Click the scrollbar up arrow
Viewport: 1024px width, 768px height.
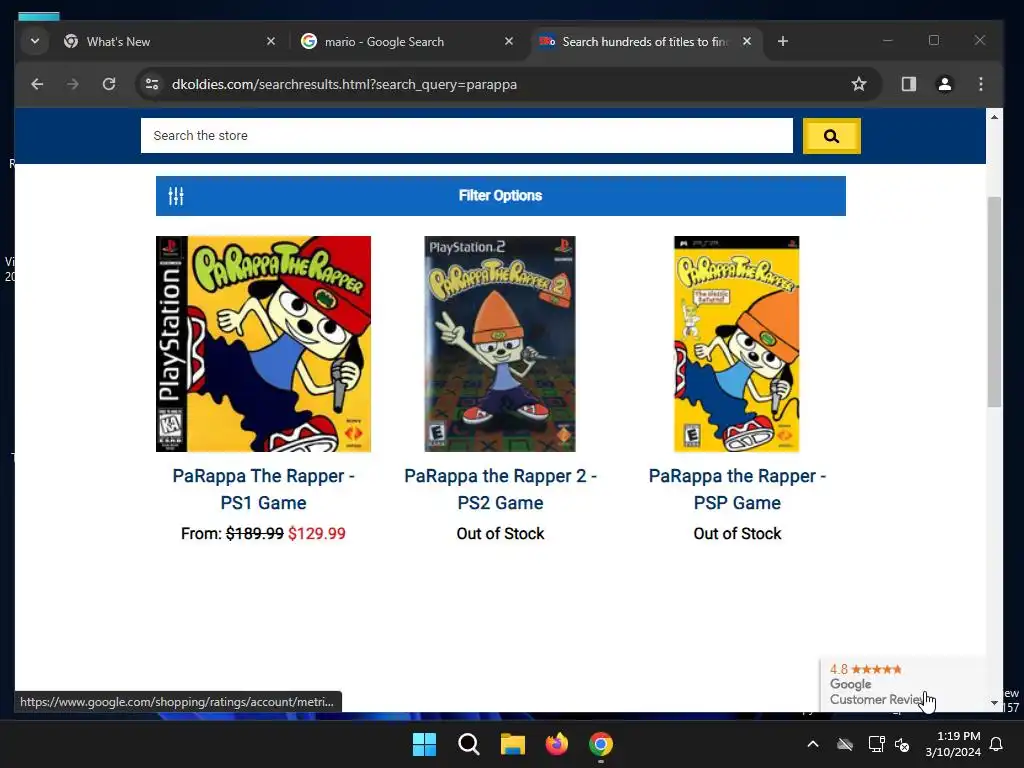click(994, 118)
